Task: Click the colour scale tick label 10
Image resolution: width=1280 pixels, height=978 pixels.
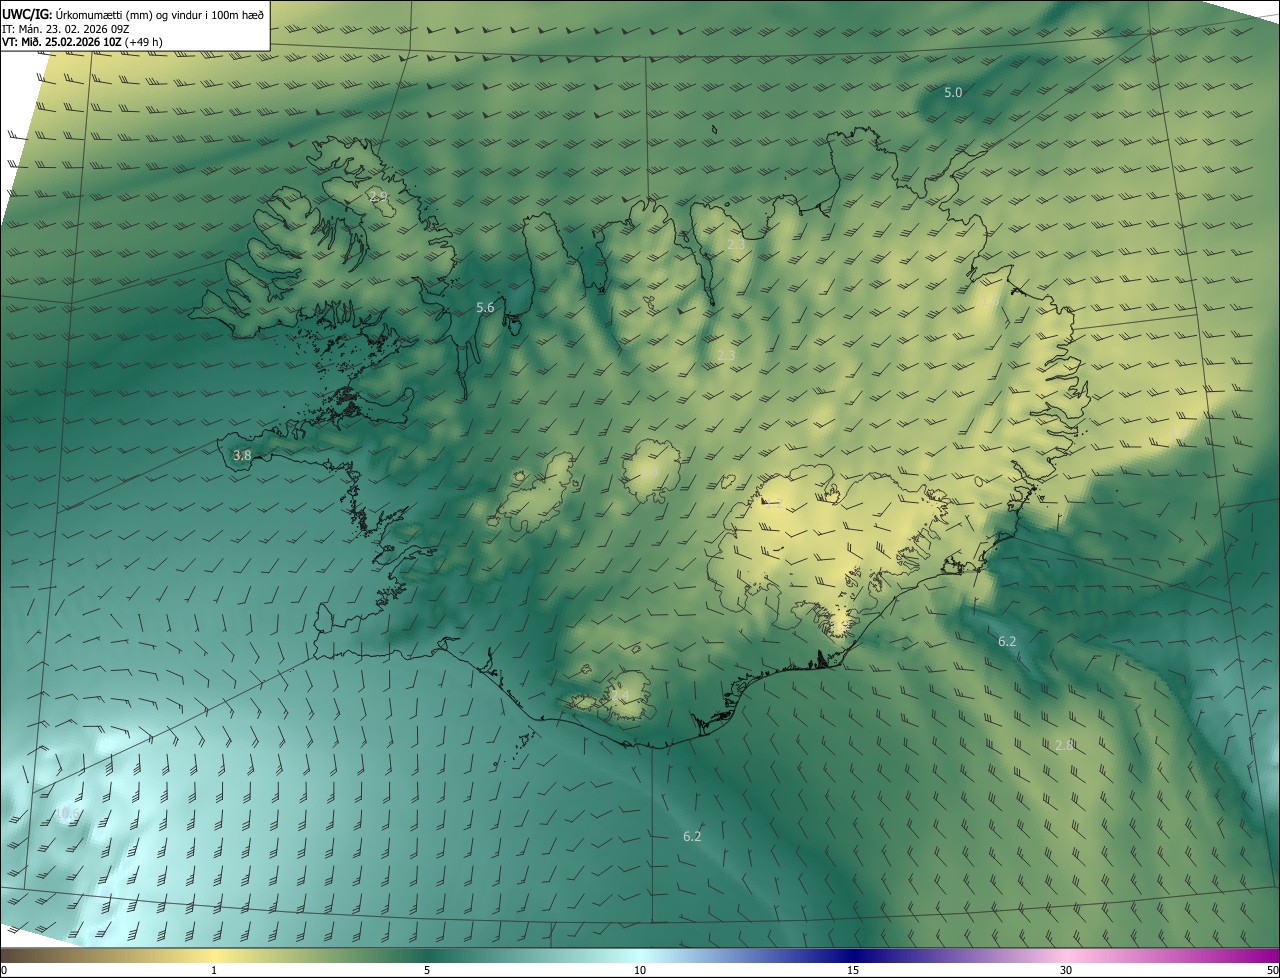Action: pyautogui.click(x=640, y=970)
